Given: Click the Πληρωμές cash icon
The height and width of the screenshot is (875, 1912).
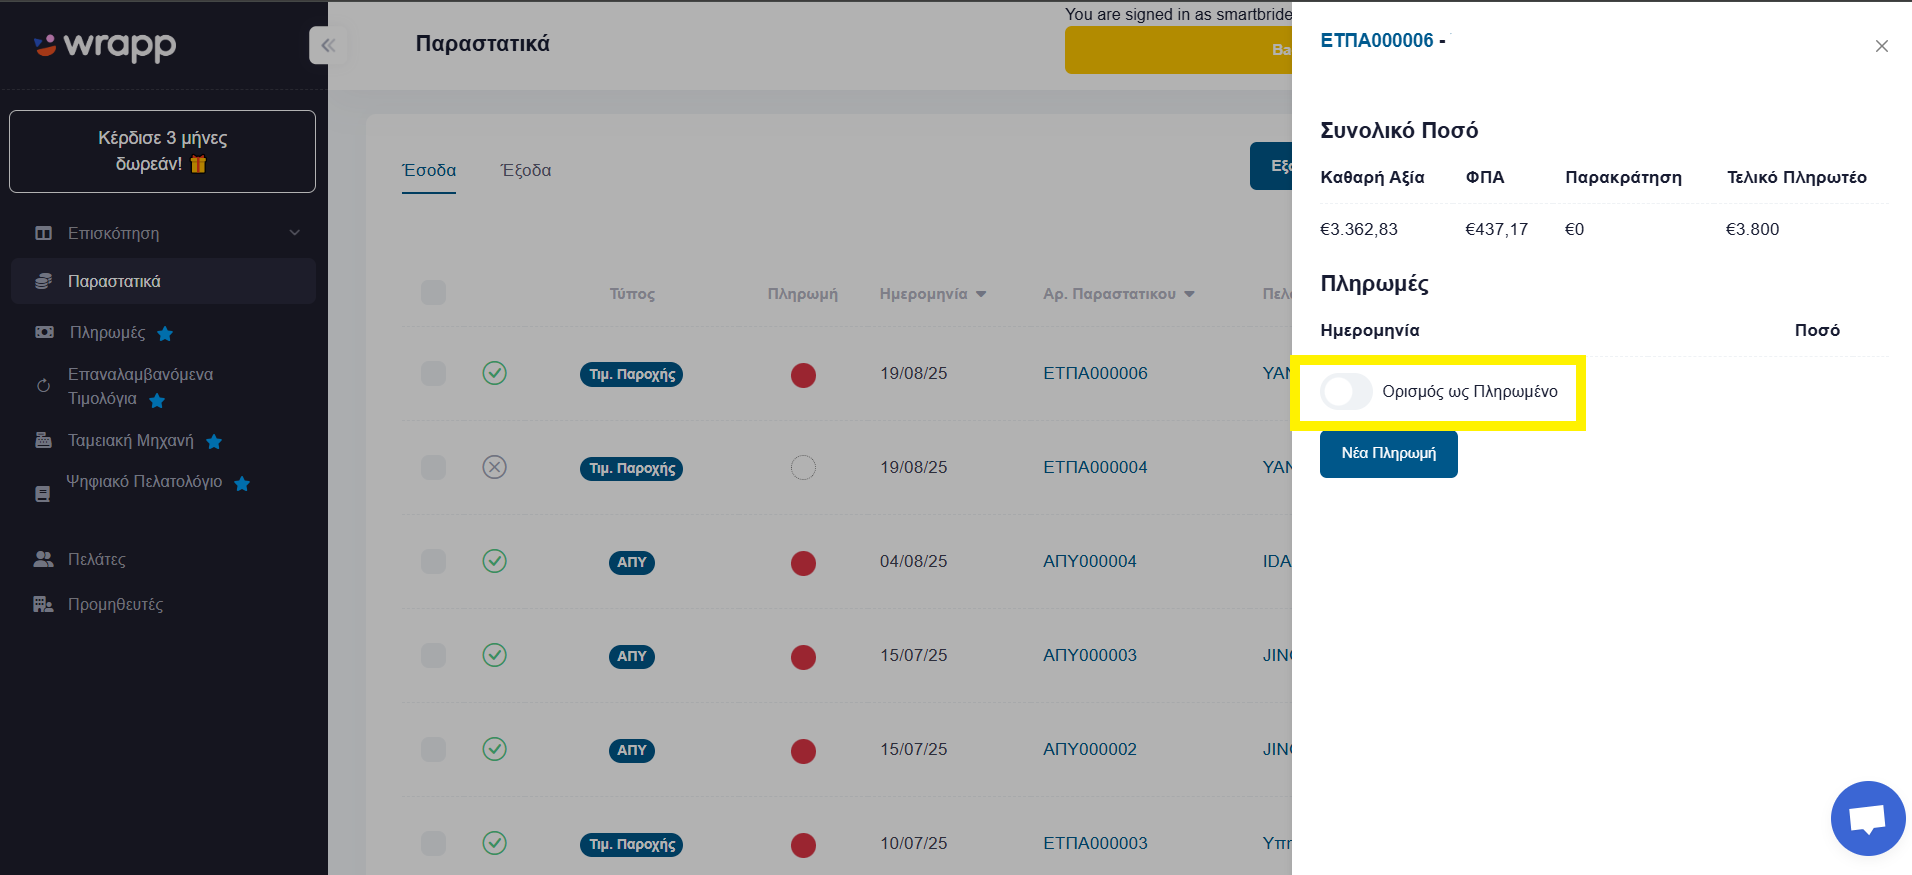Looking at the screenshot, I should tap(44, 332).
